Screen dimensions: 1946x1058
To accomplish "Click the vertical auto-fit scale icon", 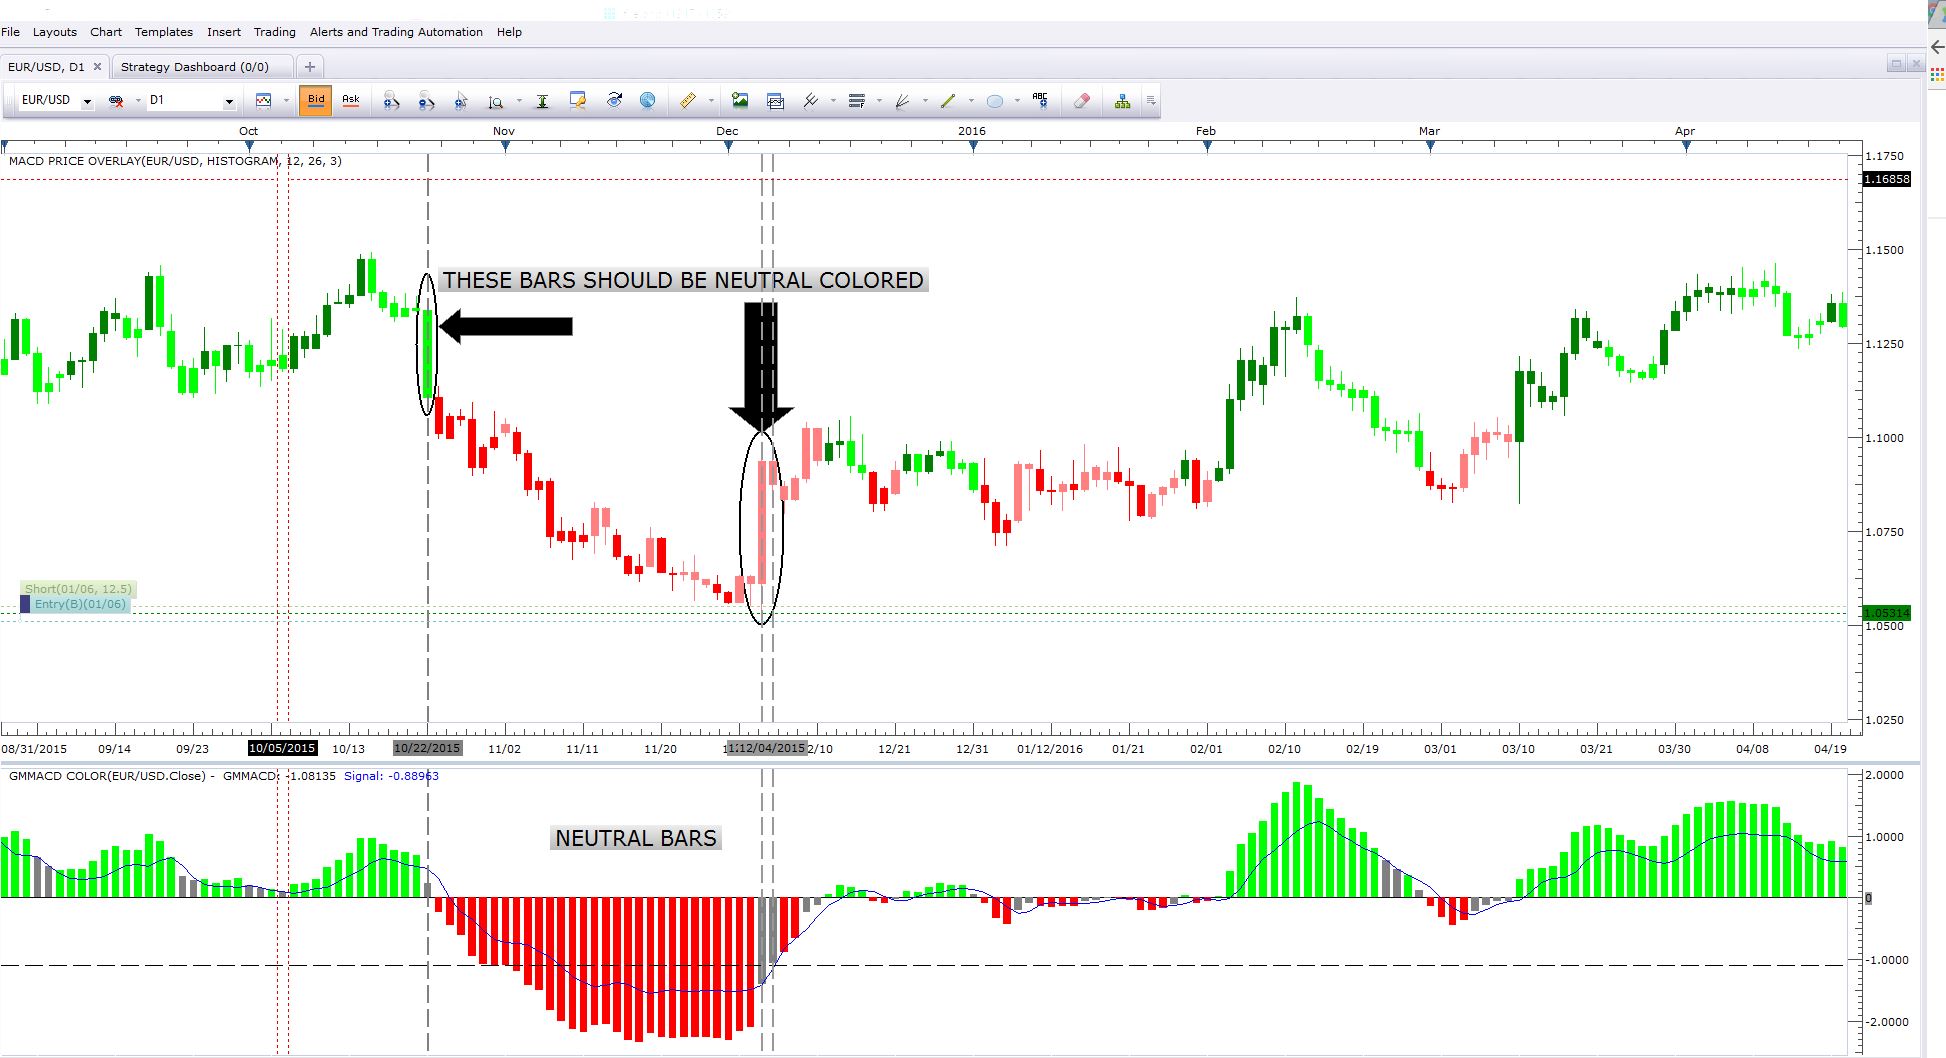I will (542, 100).
